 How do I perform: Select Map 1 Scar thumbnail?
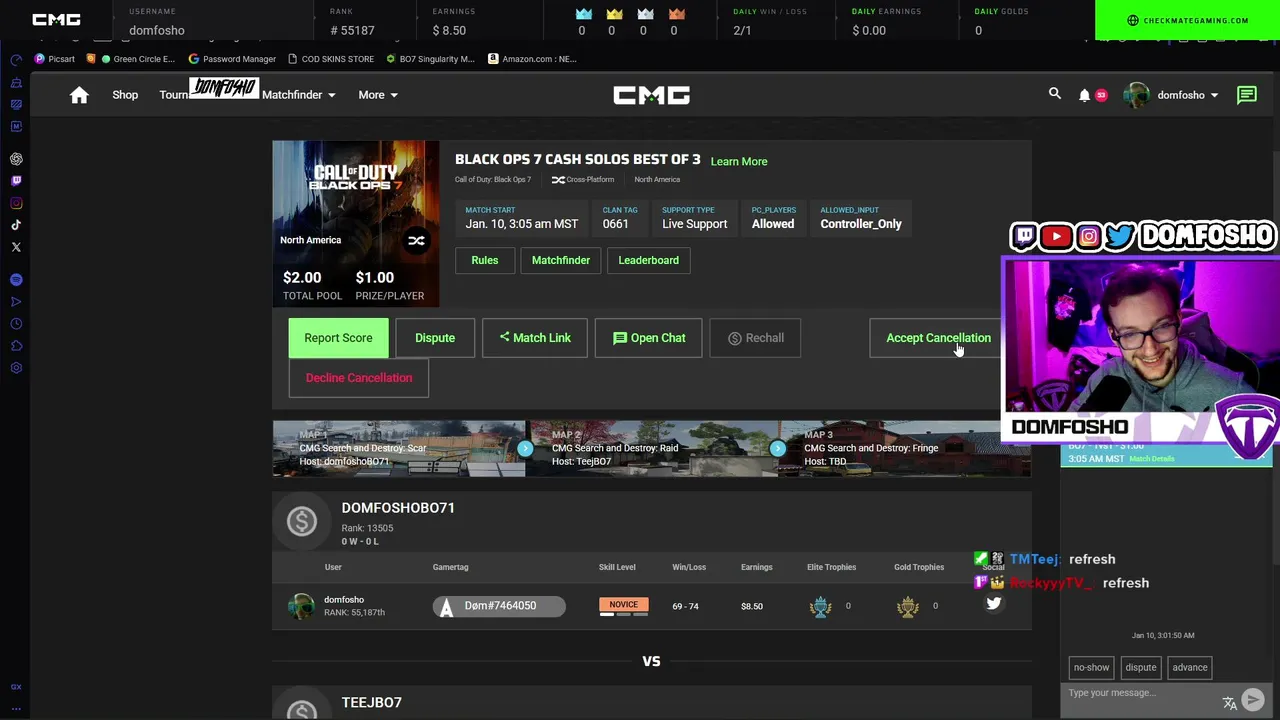[x=398, y=448]
